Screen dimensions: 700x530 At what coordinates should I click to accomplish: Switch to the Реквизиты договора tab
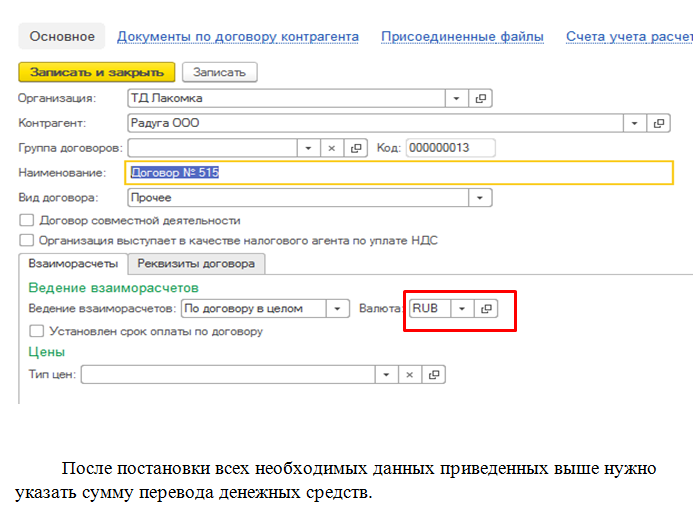click(196, 263)
